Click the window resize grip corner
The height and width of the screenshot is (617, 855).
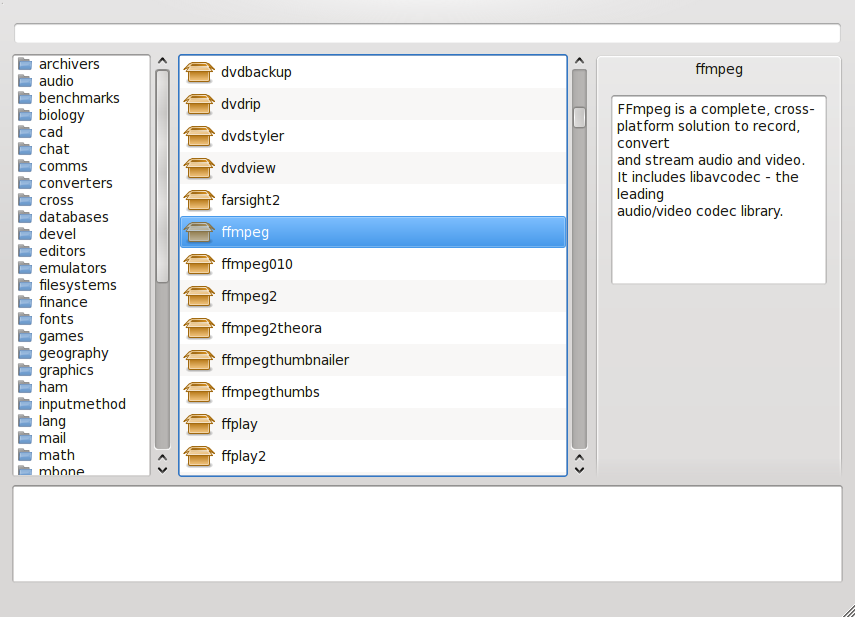848,610
